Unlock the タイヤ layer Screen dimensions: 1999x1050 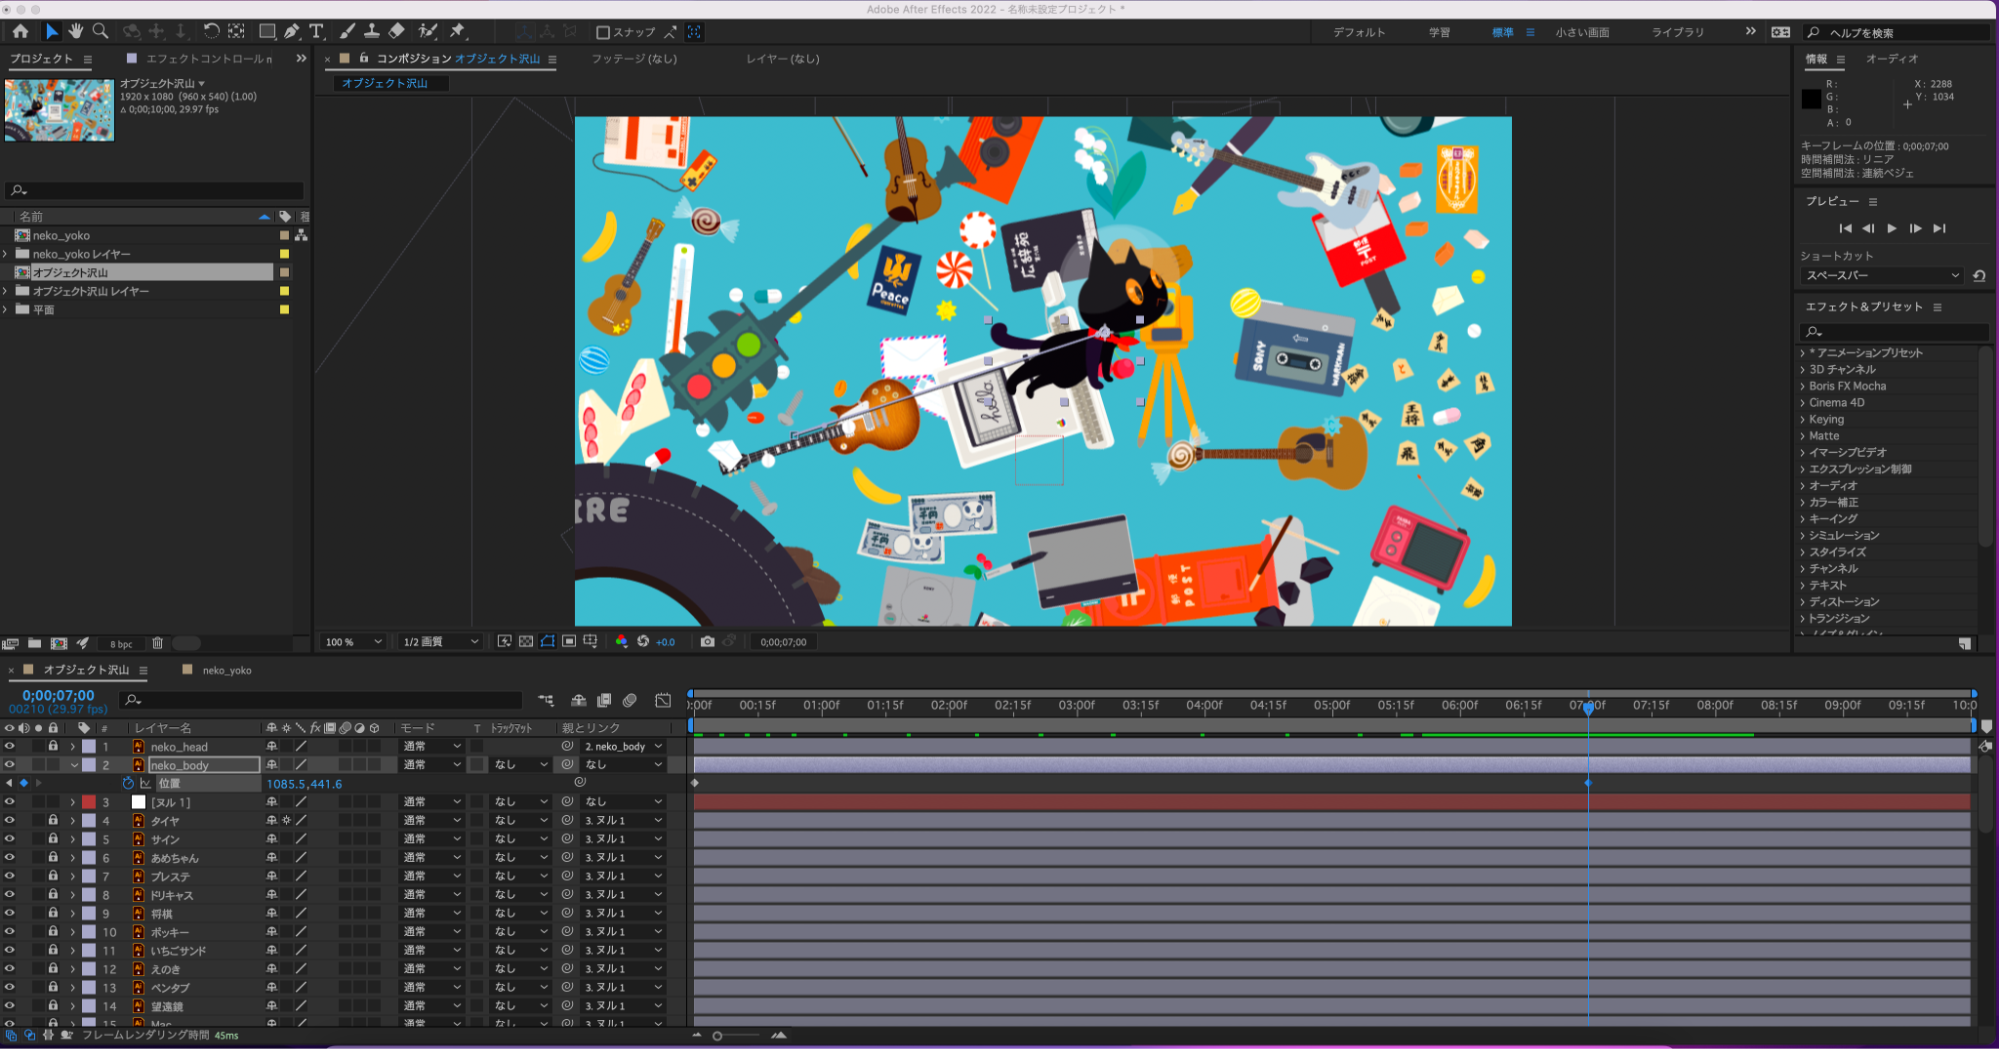53,821
